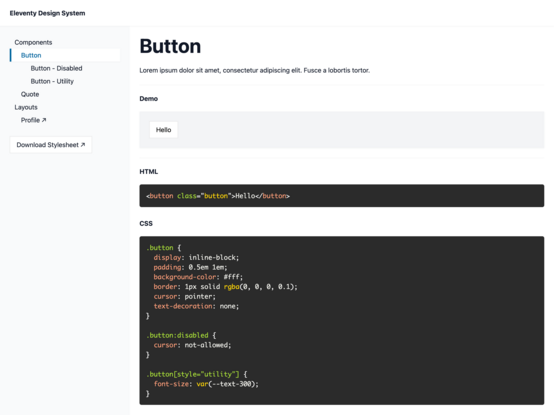Open the Eleventy Design System home link
This screenshot has height=415, width=554.
pyautogui.click(x=47, y=13)
